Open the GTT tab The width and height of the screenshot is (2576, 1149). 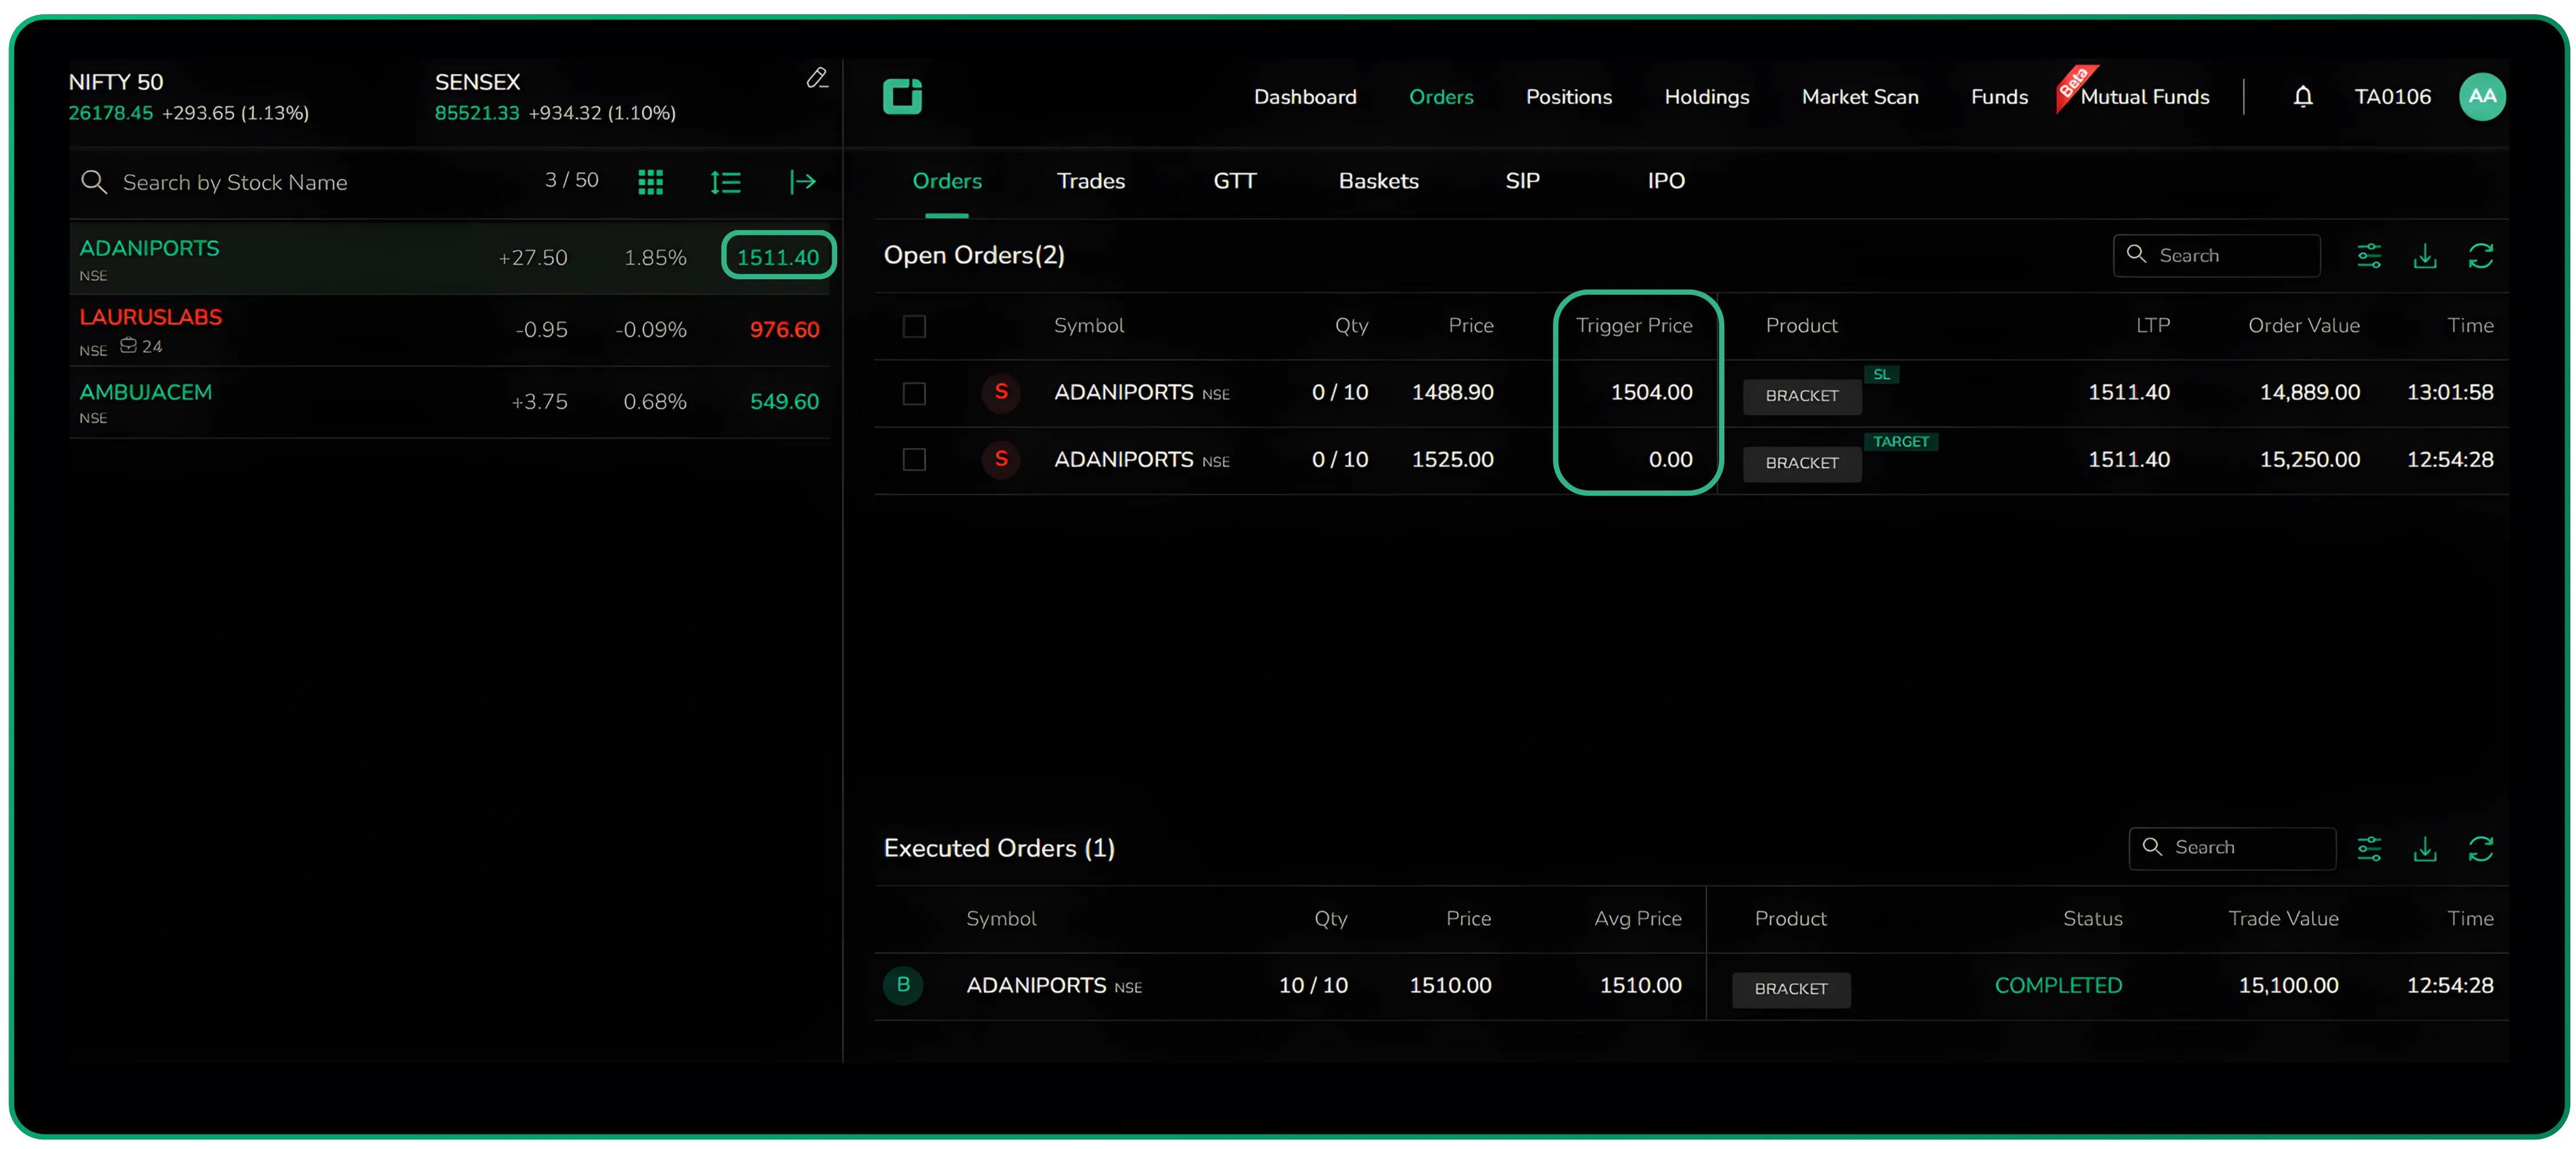tap(1234, 181)
